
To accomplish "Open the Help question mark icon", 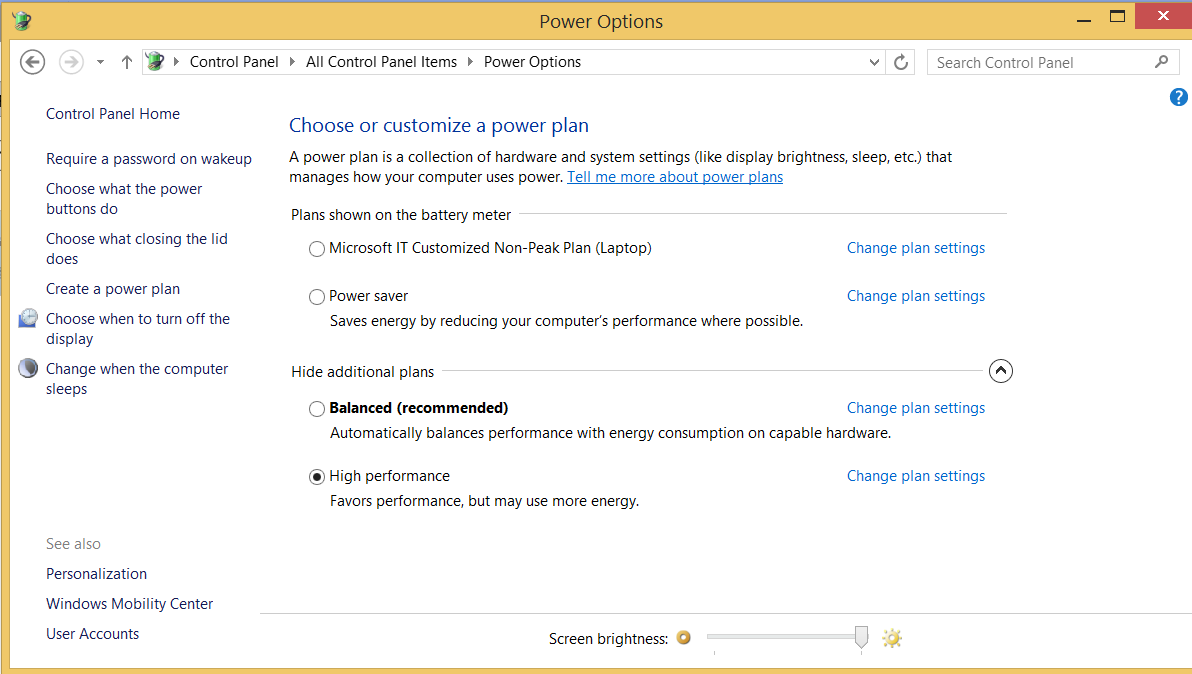I will (x=1179, y=97).
